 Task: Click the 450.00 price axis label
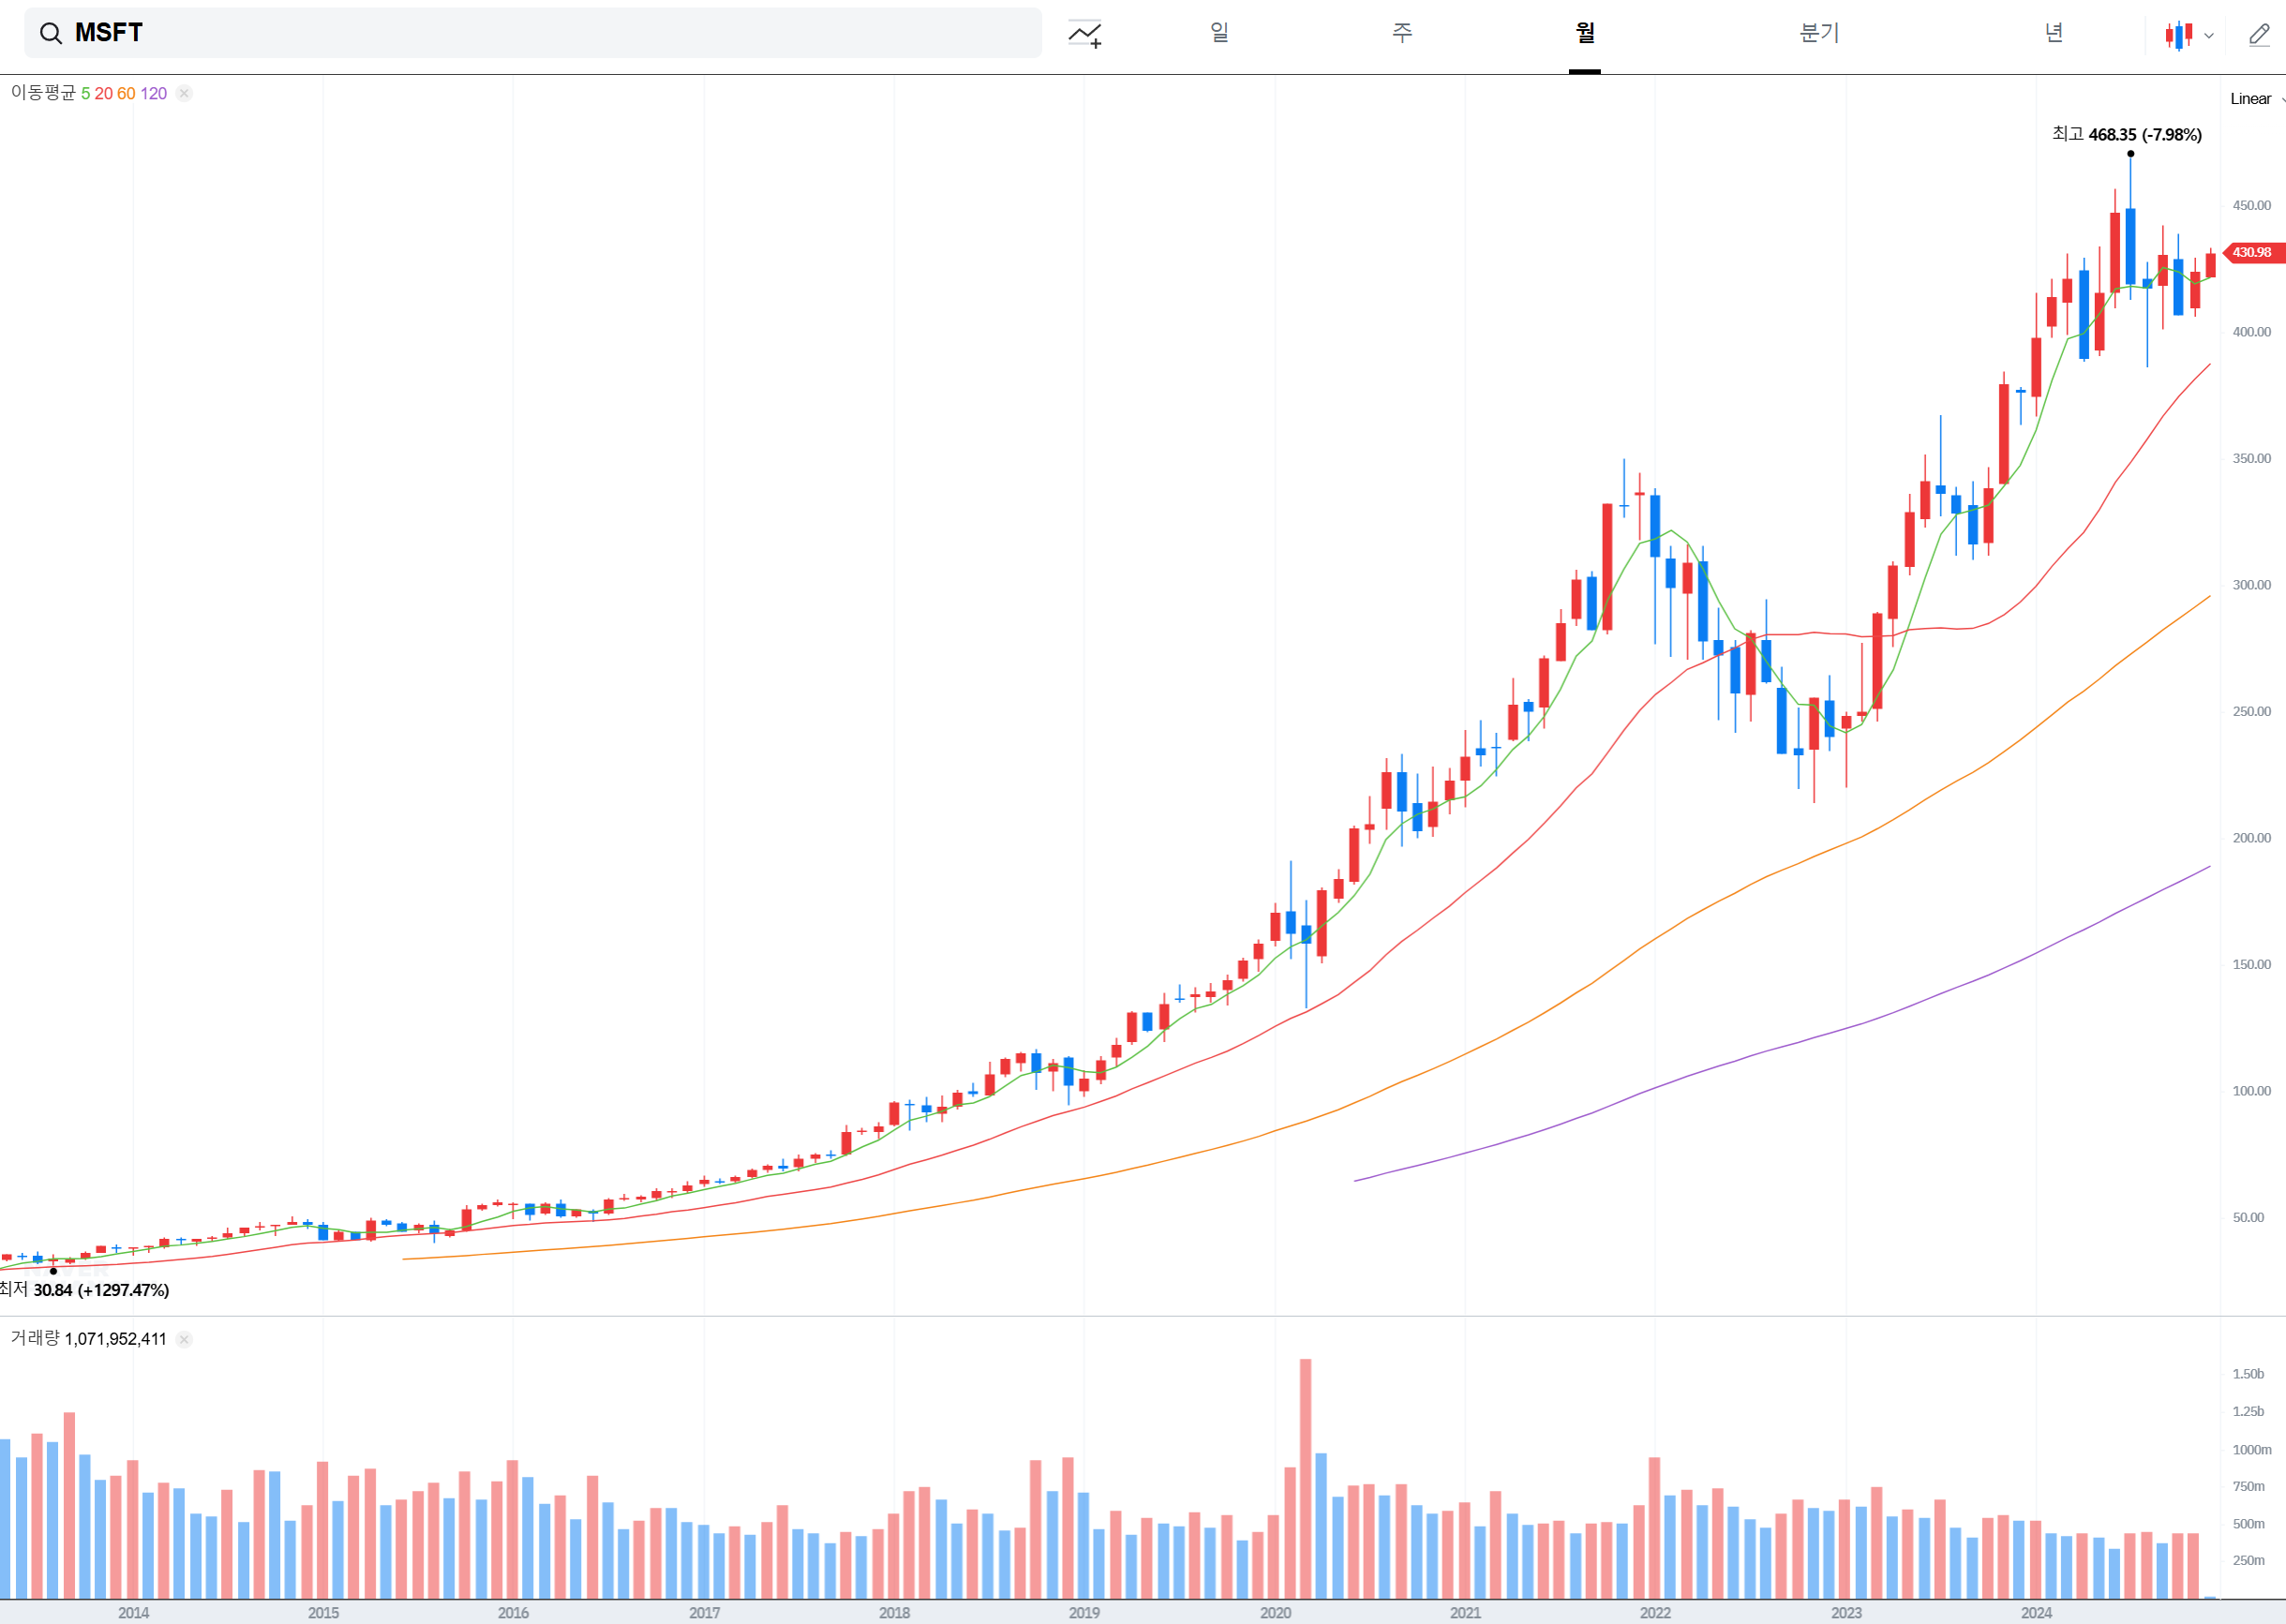pos(2252,205)
